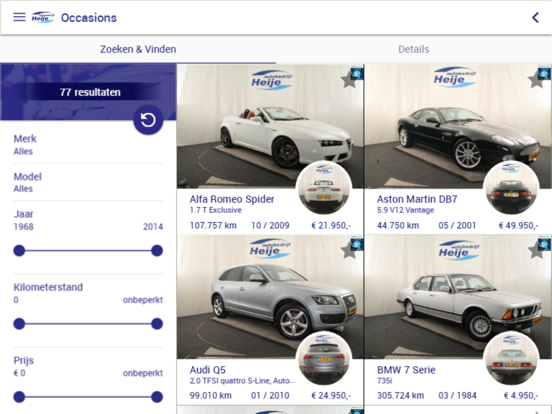Screen dimensions: 552x414
Task: Click the price € 49.950,-
Action: (x=518, y=226)
